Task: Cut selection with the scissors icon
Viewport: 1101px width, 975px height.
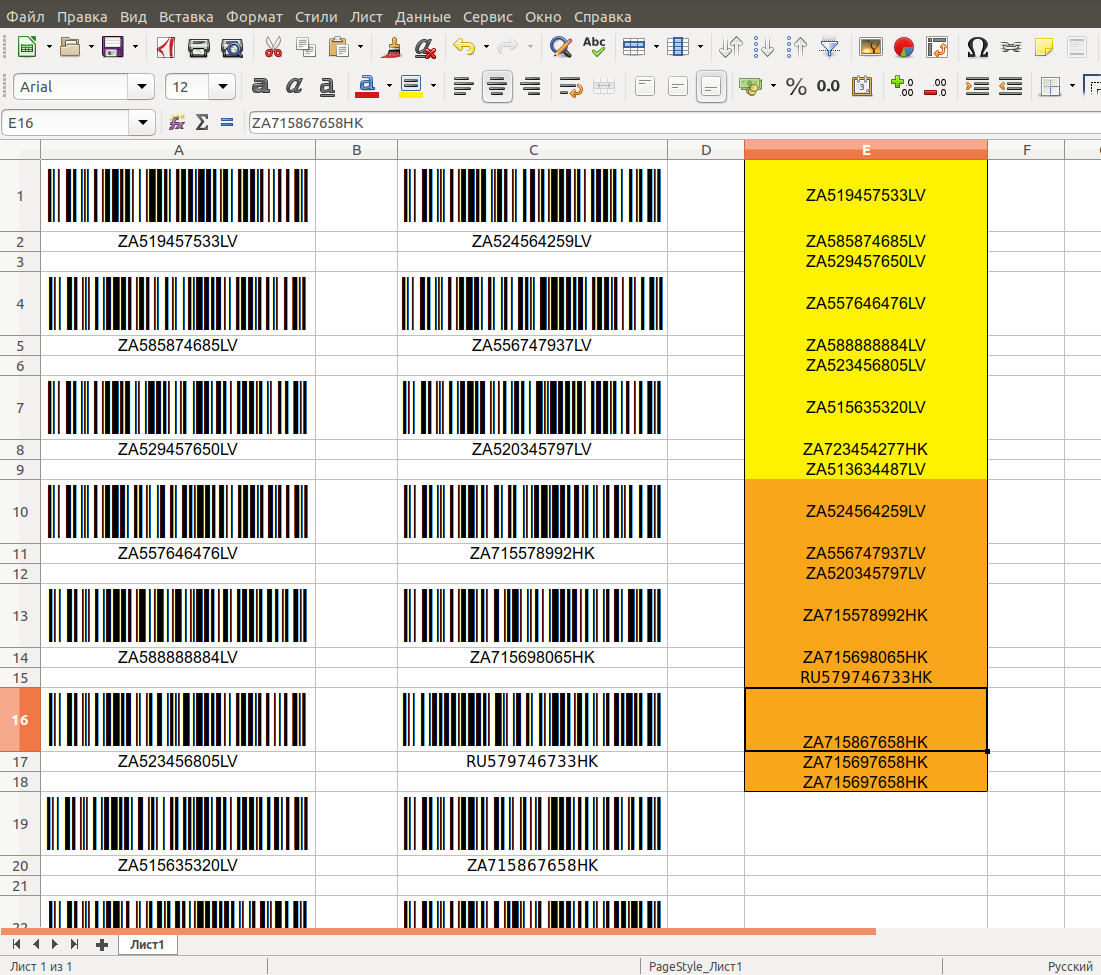Action: pyautogui.click(x=273, y=47)
